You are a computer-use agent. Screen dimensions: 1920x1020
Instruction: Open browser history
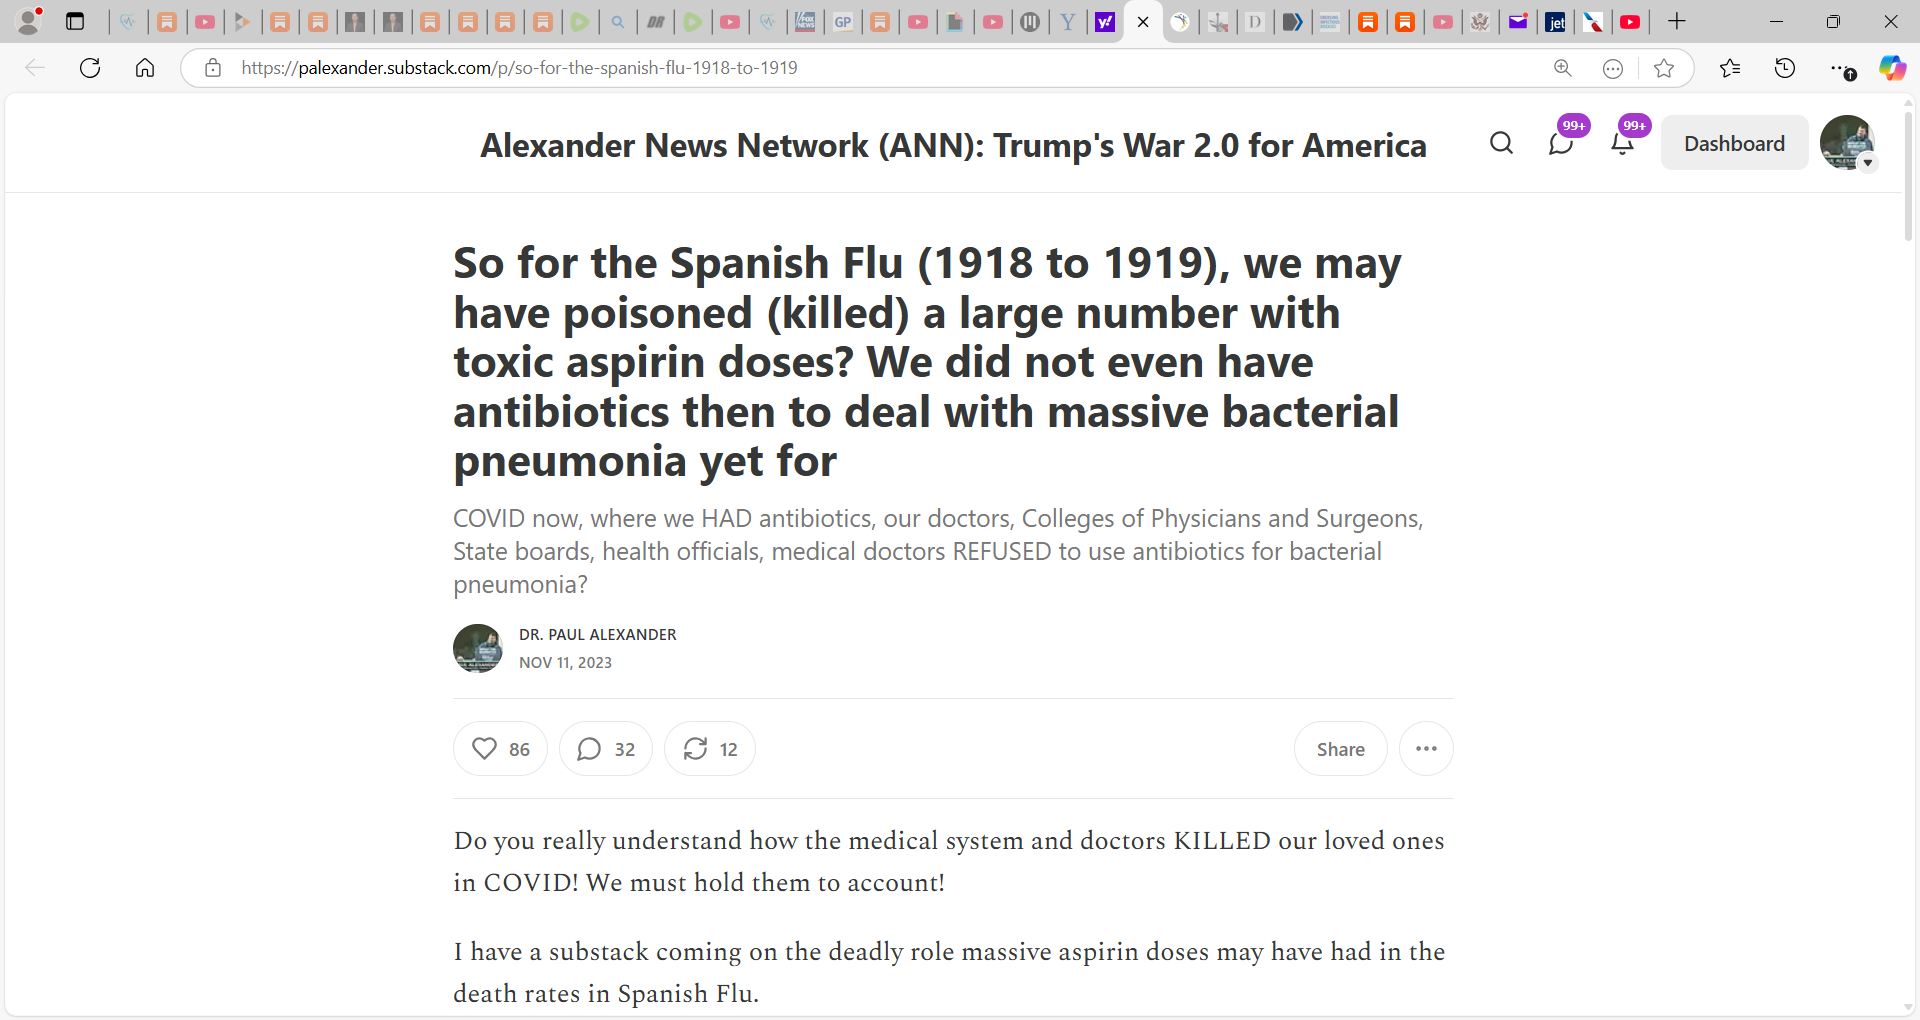click(1785, 68)
